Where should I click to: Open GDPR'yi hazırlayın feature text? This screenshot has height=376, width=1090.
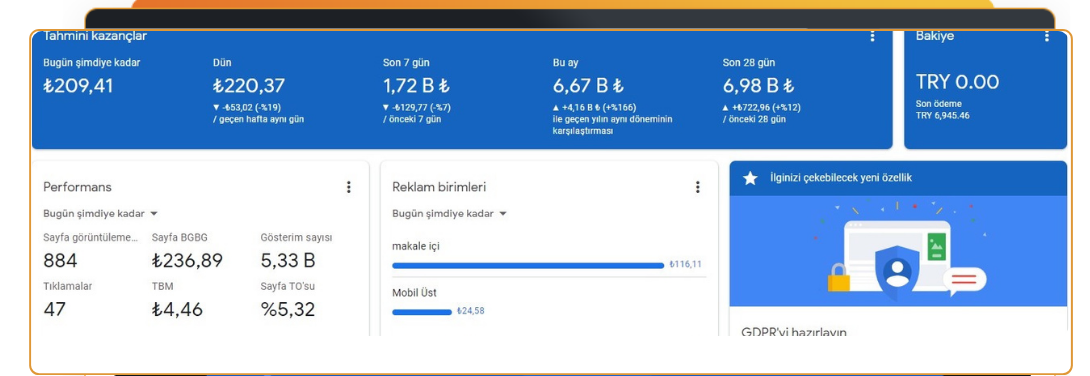pos(794,332)
